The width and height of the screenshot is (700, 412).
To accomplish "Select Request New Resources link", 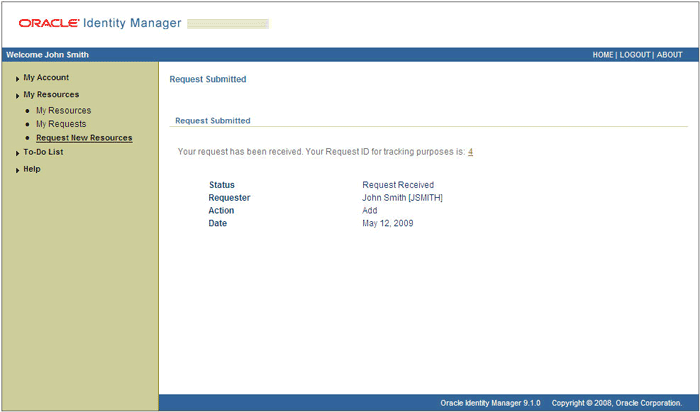I will click(84, 138).
